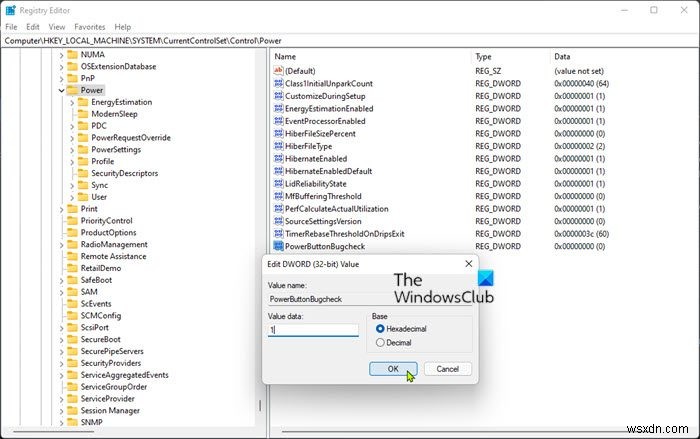Click the Registry Editor app icon in title bar
This screenshot has height=439, width=700.
click(10, 10)
